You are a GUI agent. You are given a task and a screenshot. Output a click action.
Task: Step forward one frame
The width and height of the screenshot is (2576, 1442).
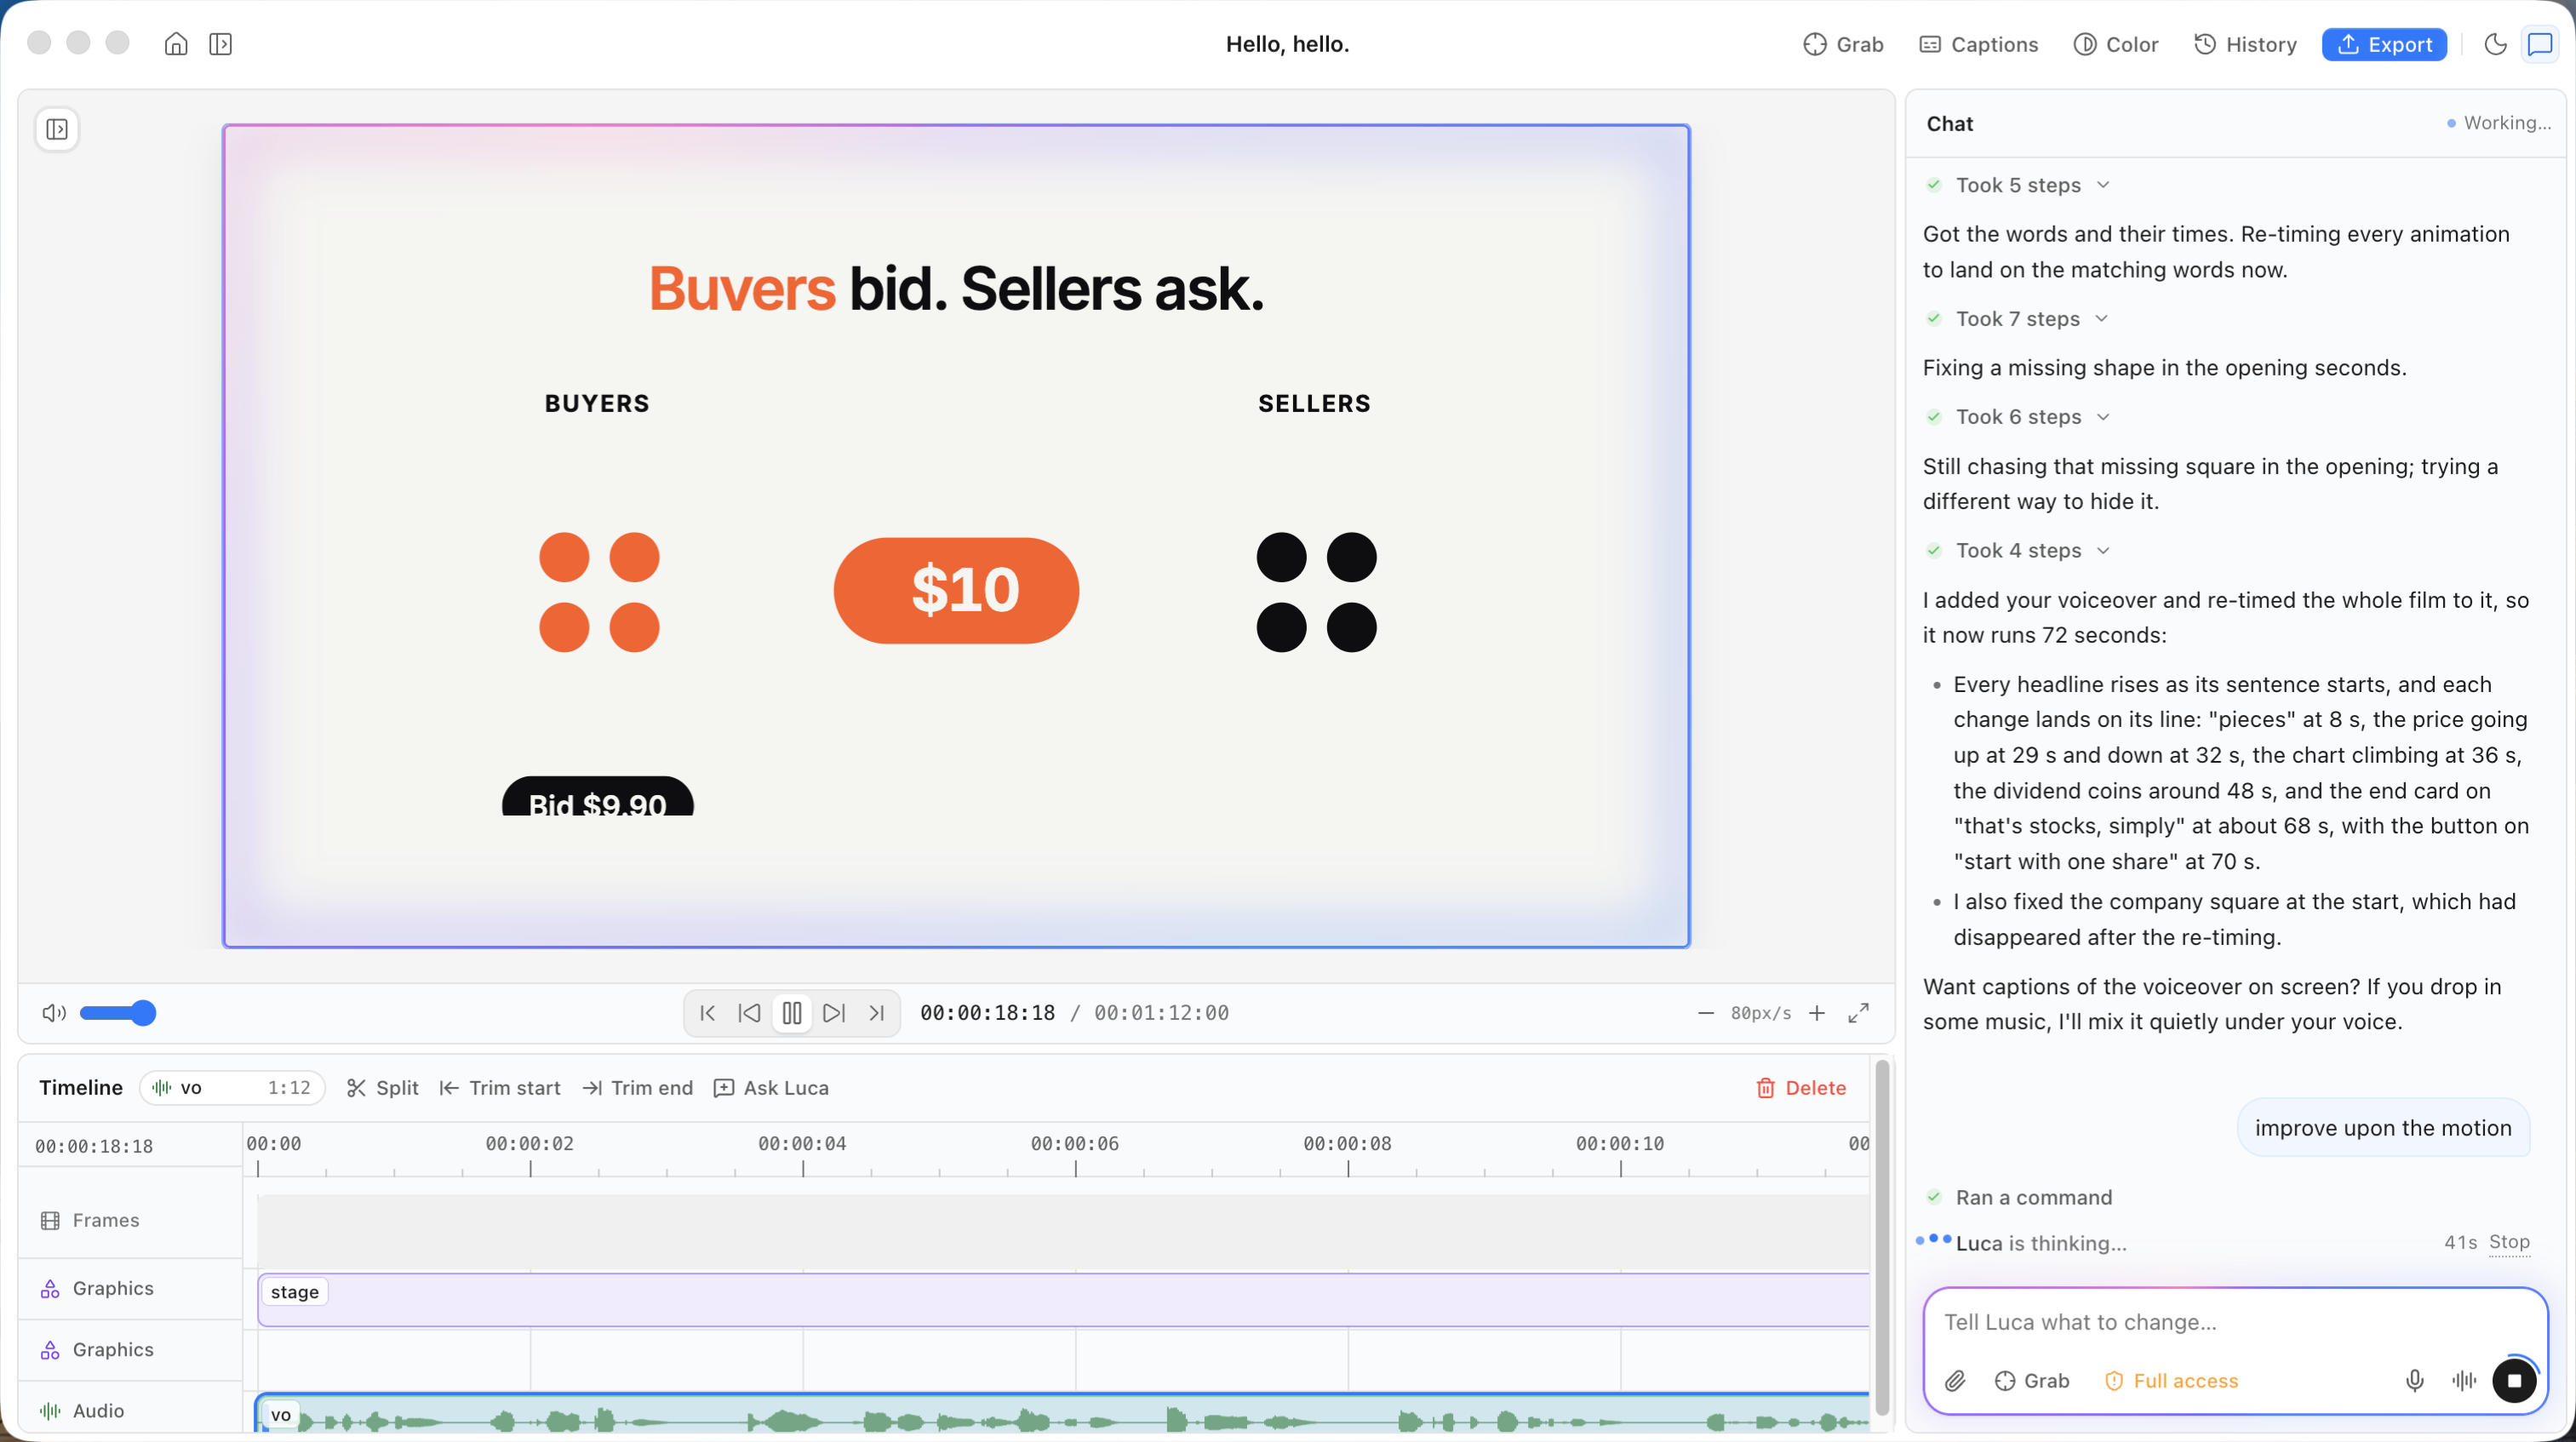(x=834, y=1013)
